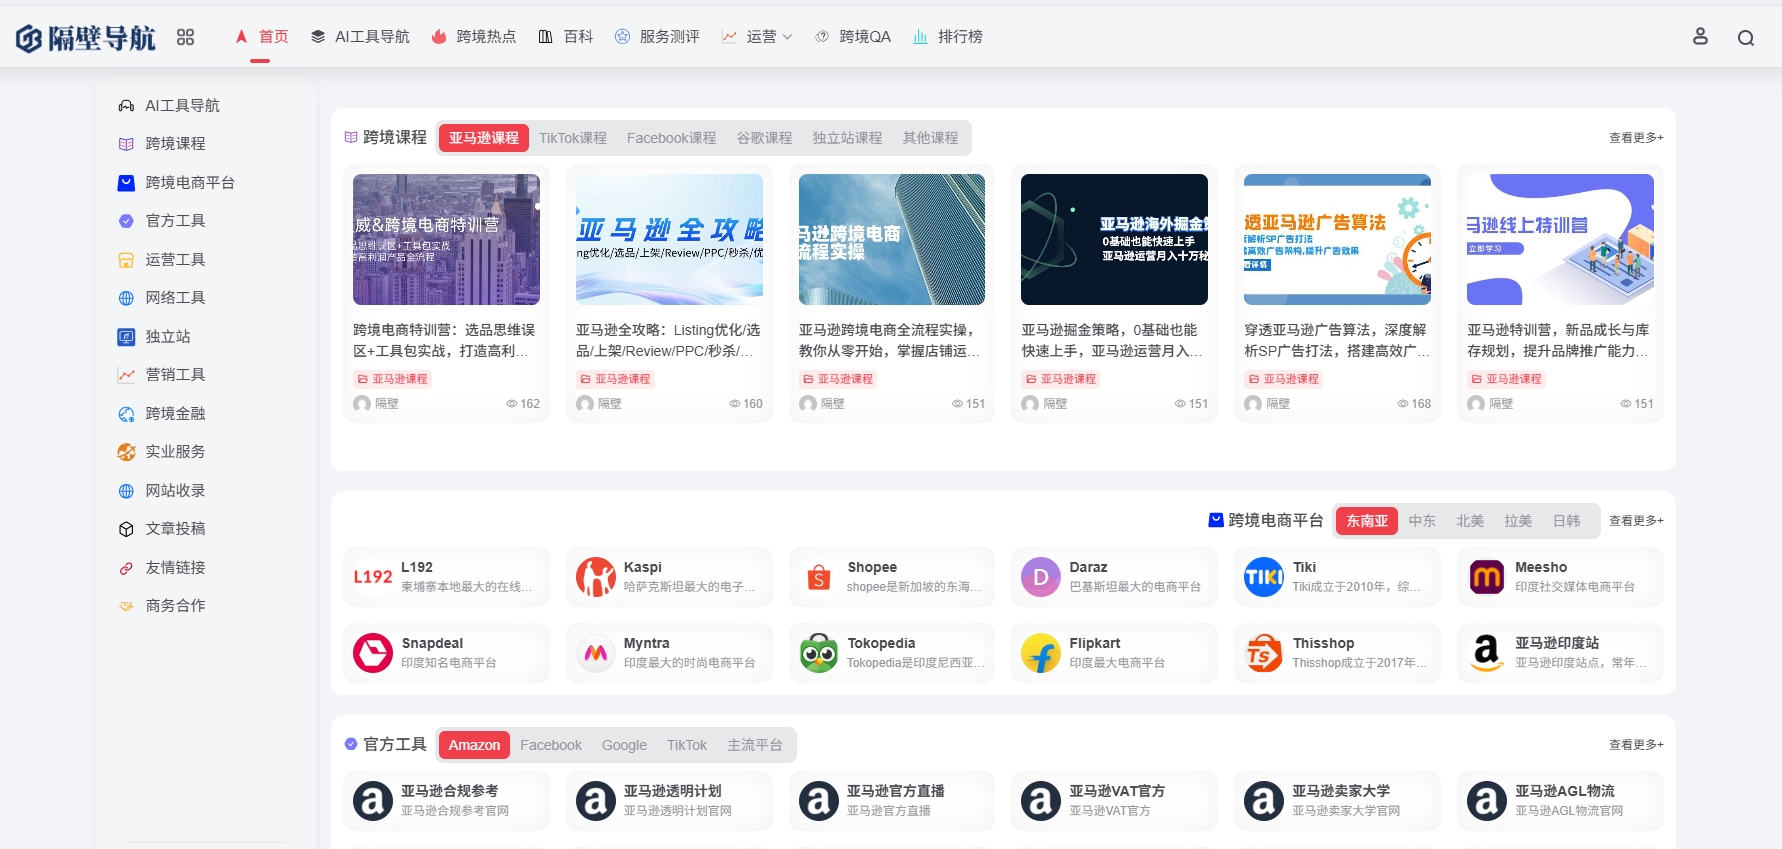Switch to the Facebook课程 tab

click(x=672, y=138)
